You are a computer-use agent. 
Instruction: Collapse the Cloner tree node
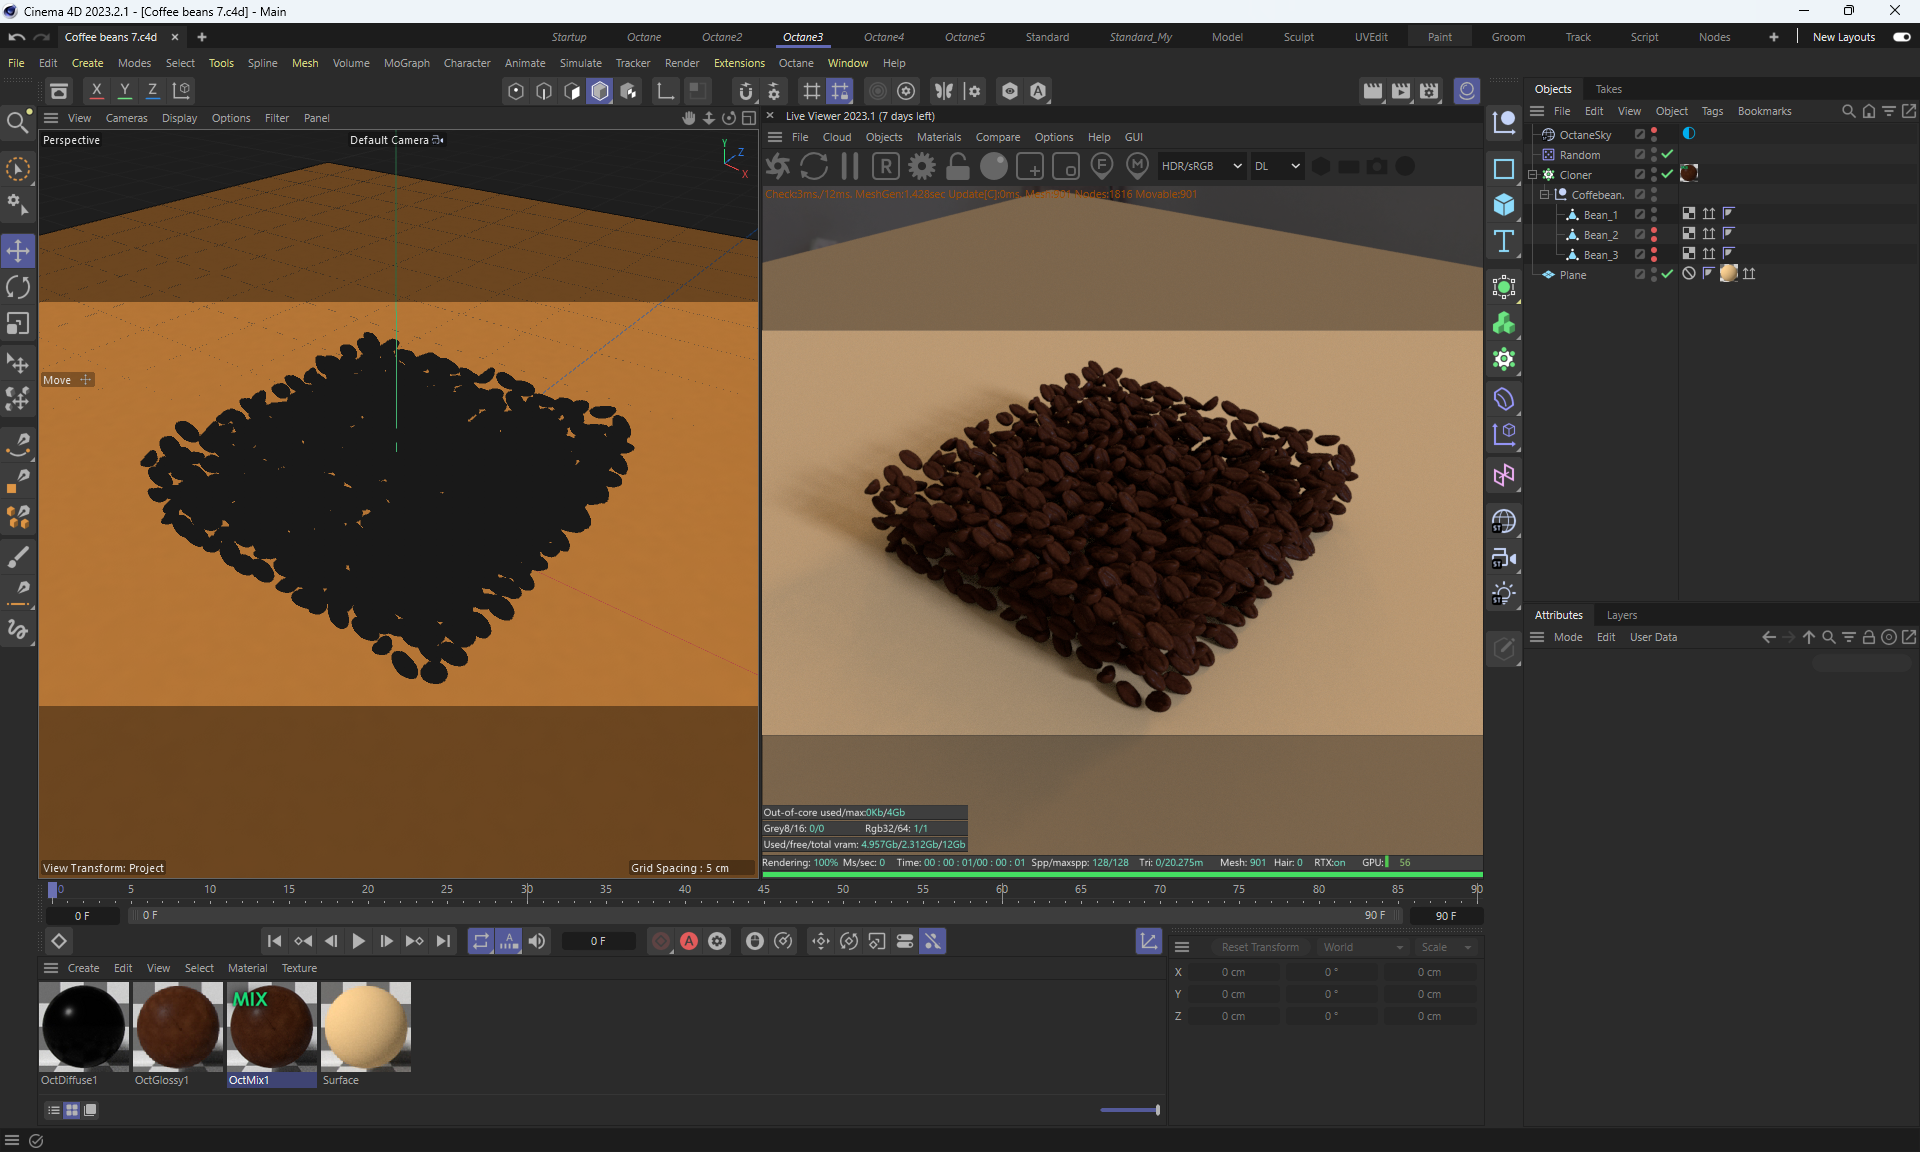1533,174
